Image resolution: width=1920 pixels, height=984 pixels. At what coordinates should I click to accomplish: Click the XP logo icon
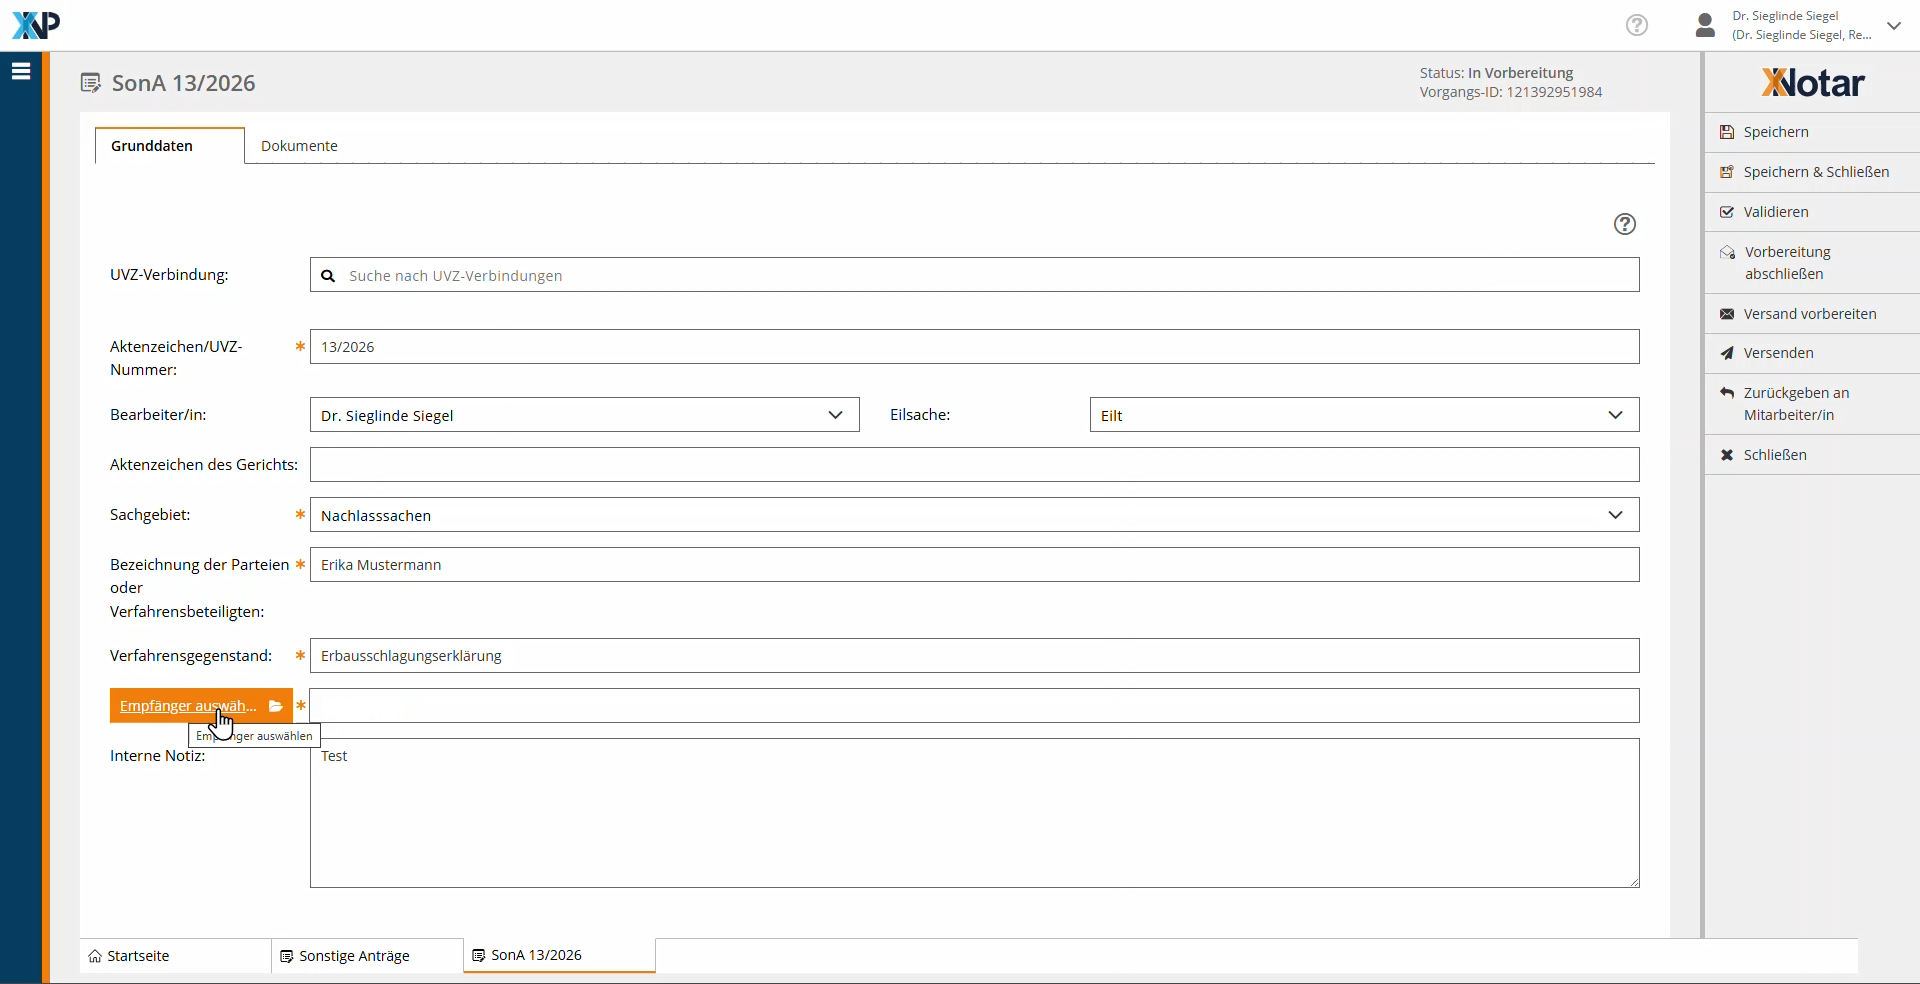[36, 25]
